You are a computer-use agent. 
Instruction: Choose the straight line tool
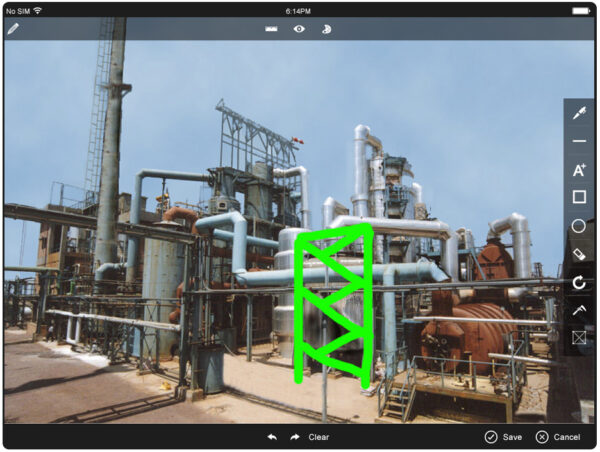coord(579,141)
